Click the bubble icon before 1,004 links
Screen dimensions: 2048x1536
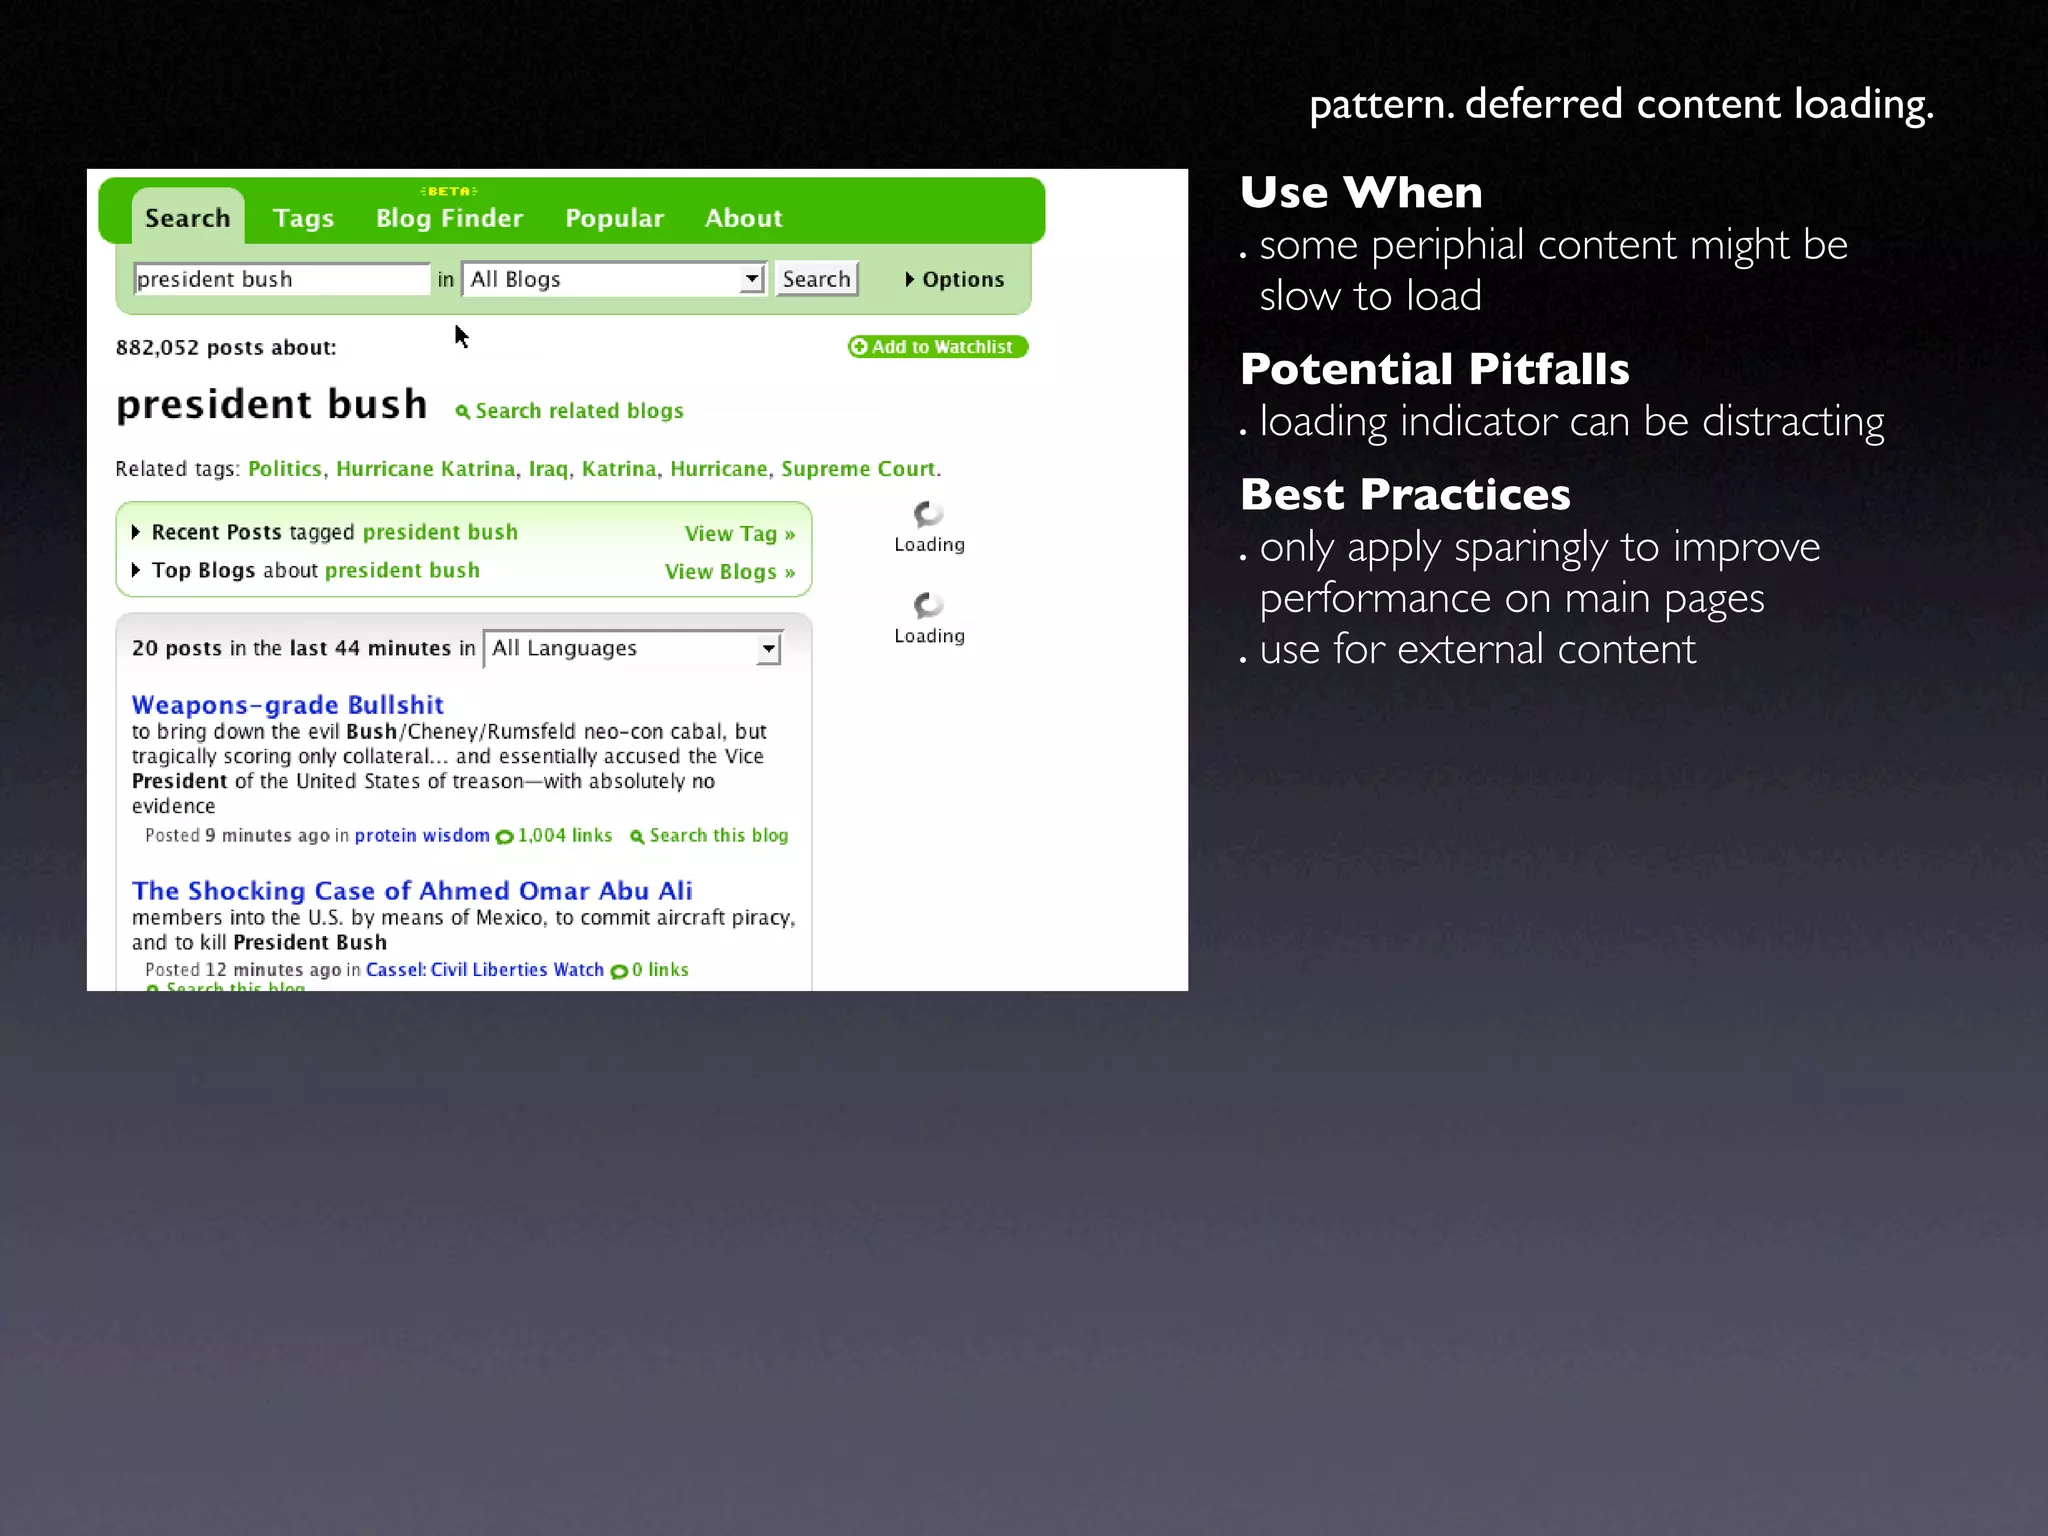click(504, 837)
